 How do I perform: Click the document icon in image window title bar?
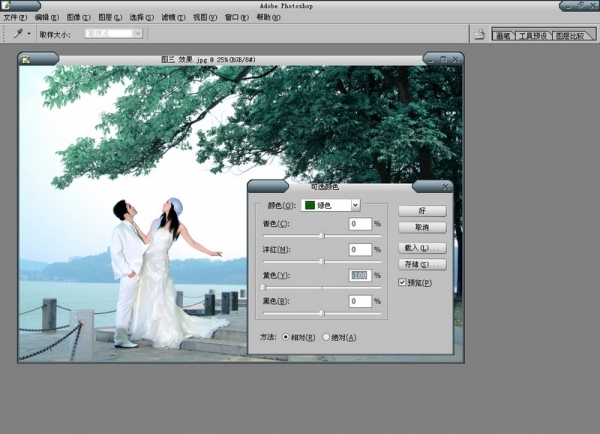tap(26, 59)
